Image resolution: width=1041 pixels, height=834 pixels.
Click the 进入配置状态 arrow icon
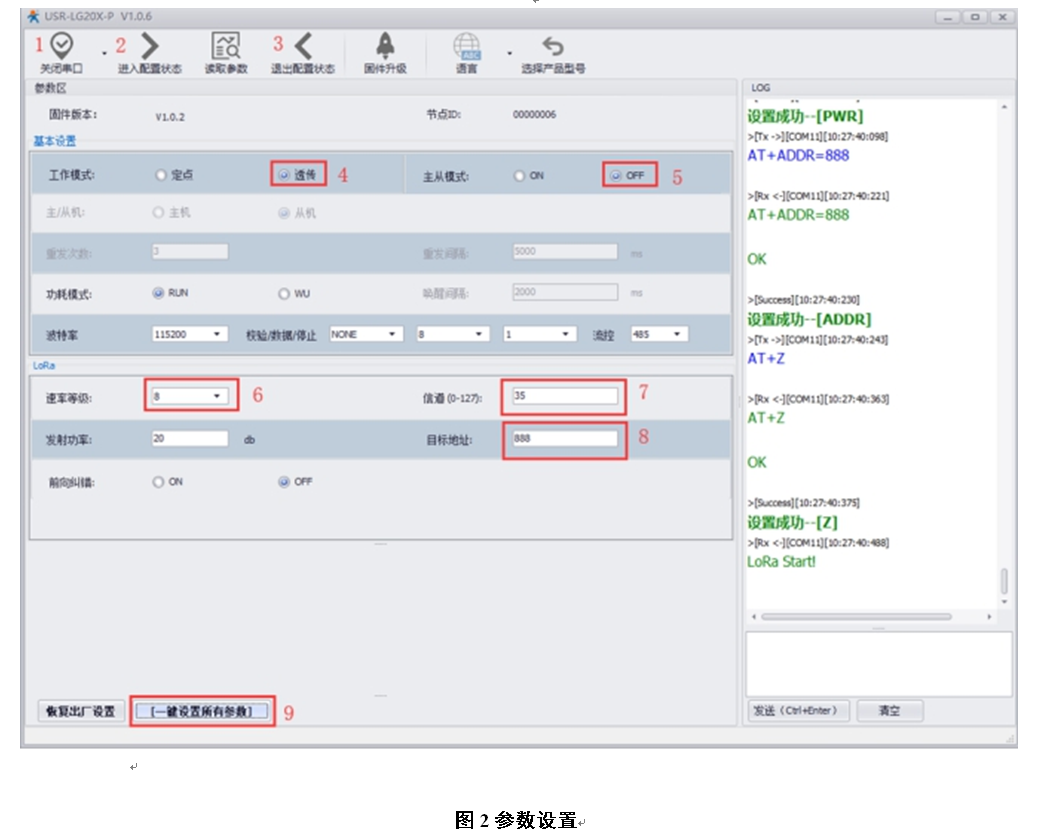(150, 45)
